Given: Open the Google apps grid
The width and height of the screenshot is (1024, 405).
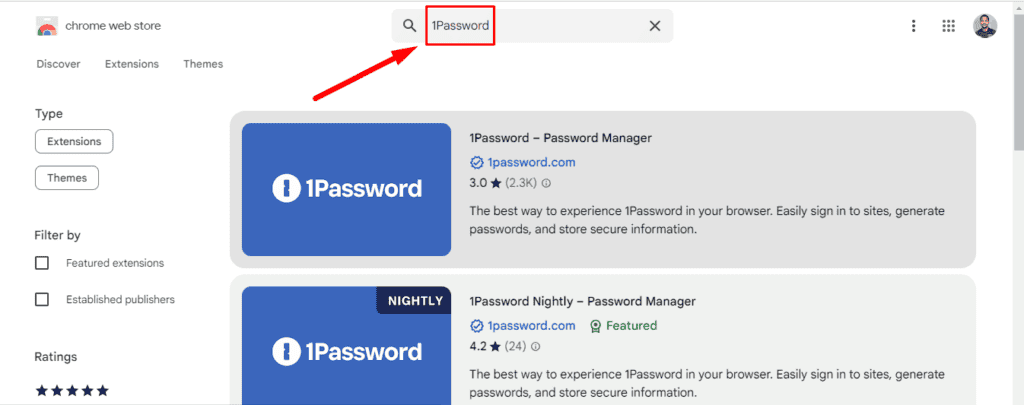Looking at the screenshot, I should coord(949,26).
